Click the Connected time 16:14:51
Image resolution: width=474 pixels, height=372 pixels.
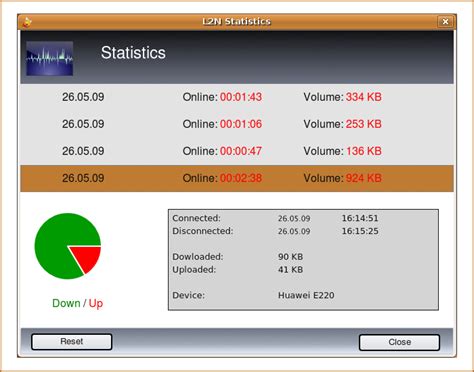coord(360,218)
